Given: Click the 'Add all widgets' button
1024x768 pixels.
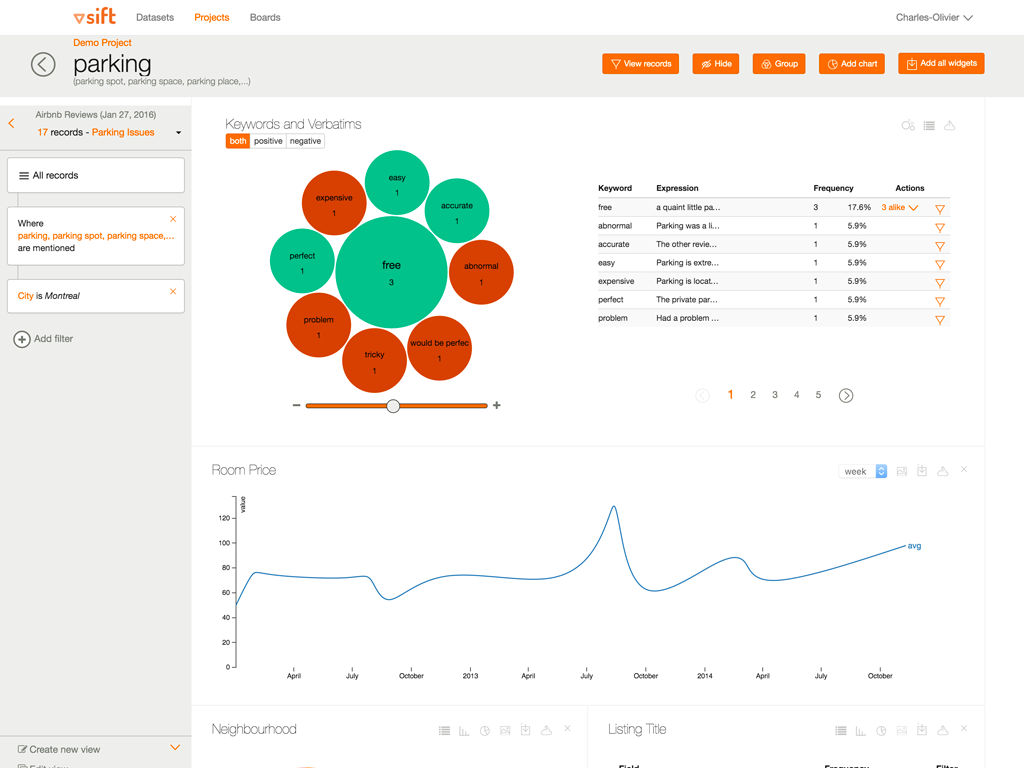Looking at the screenshot, I should pos(941,64).
